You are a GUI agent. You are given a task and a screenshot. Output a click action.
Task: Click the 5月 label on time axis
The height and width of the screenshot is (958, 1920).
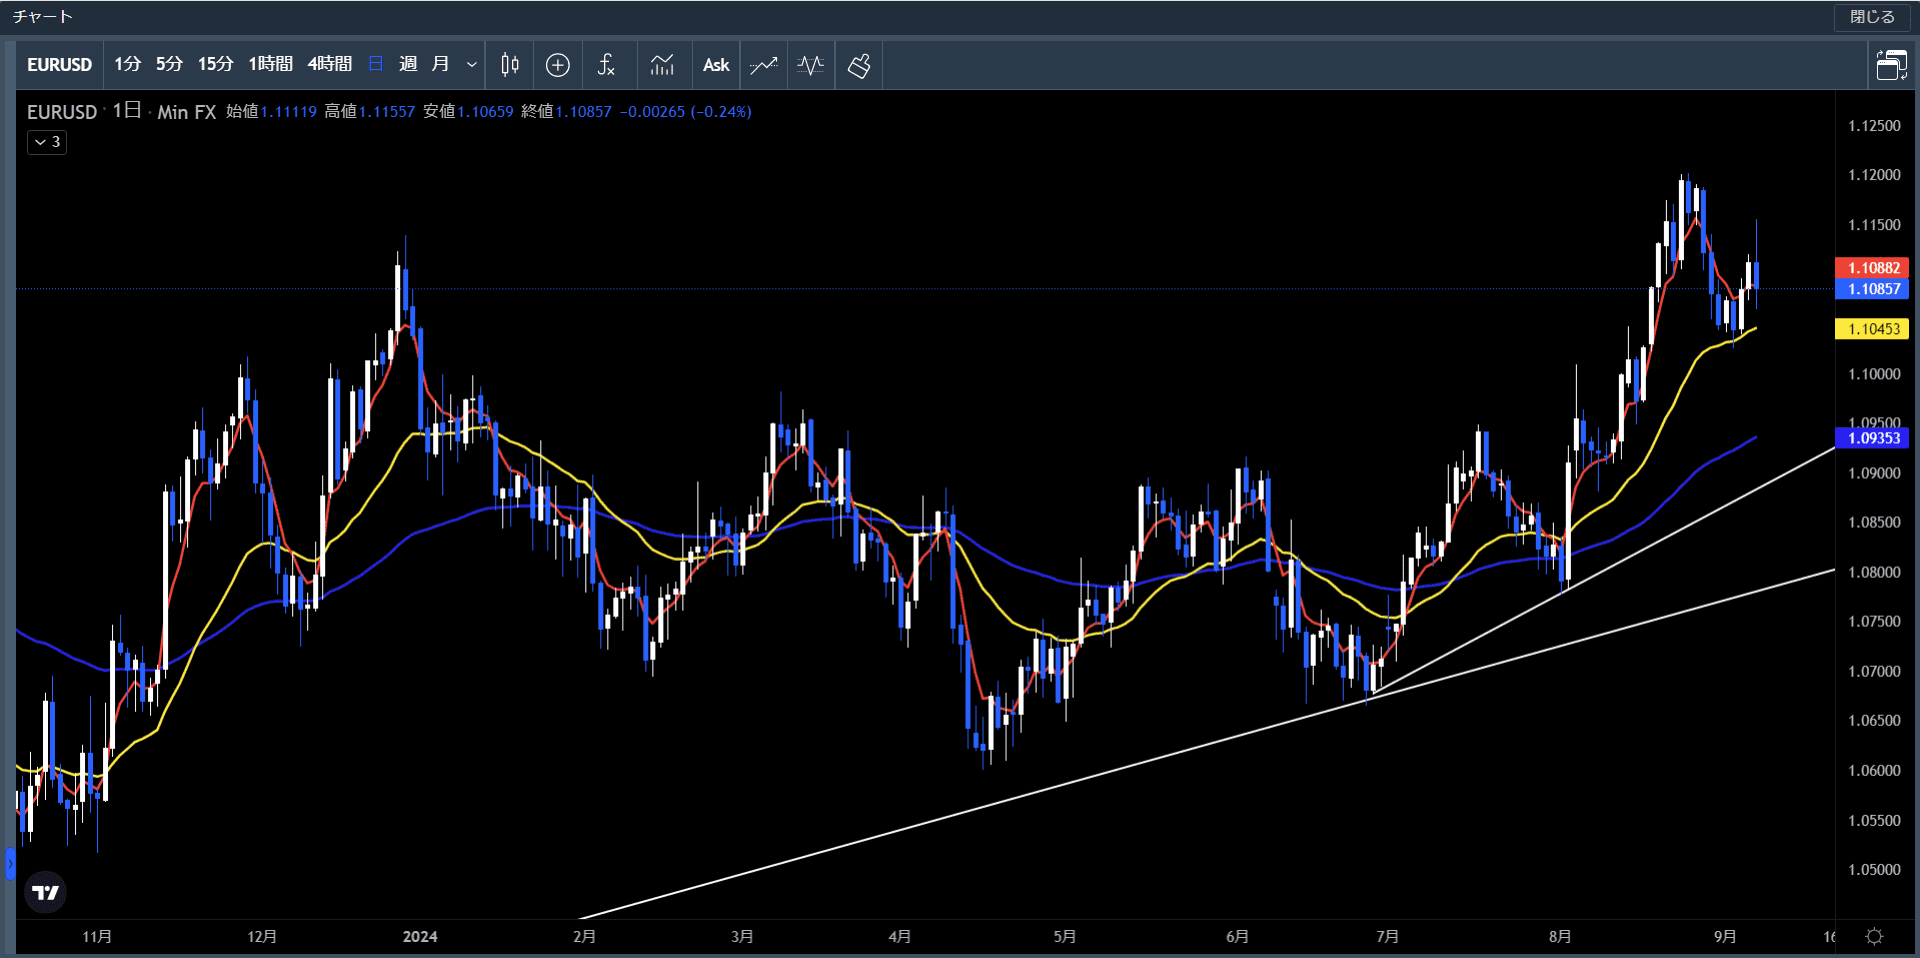(1064, 937)
